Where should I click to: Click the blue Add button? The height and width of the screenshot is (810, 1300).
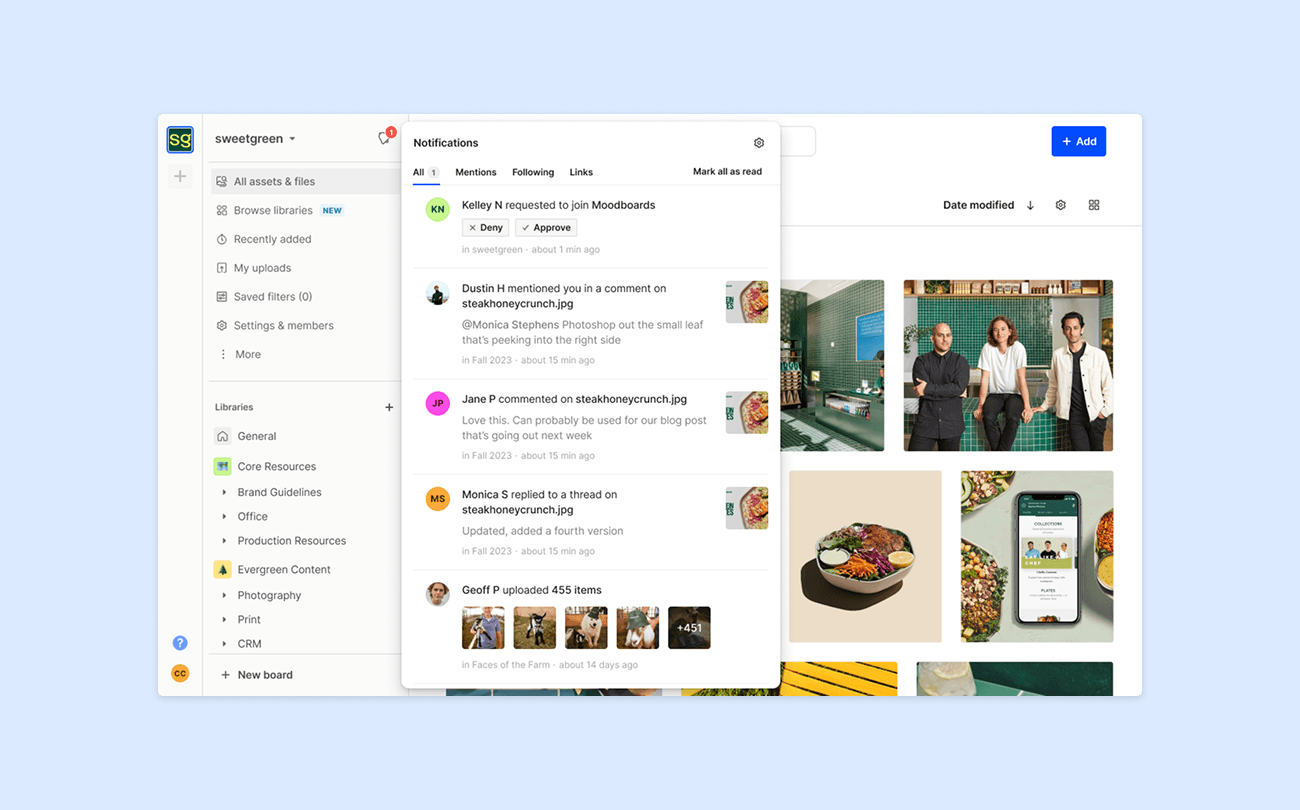click(1078, 141)
